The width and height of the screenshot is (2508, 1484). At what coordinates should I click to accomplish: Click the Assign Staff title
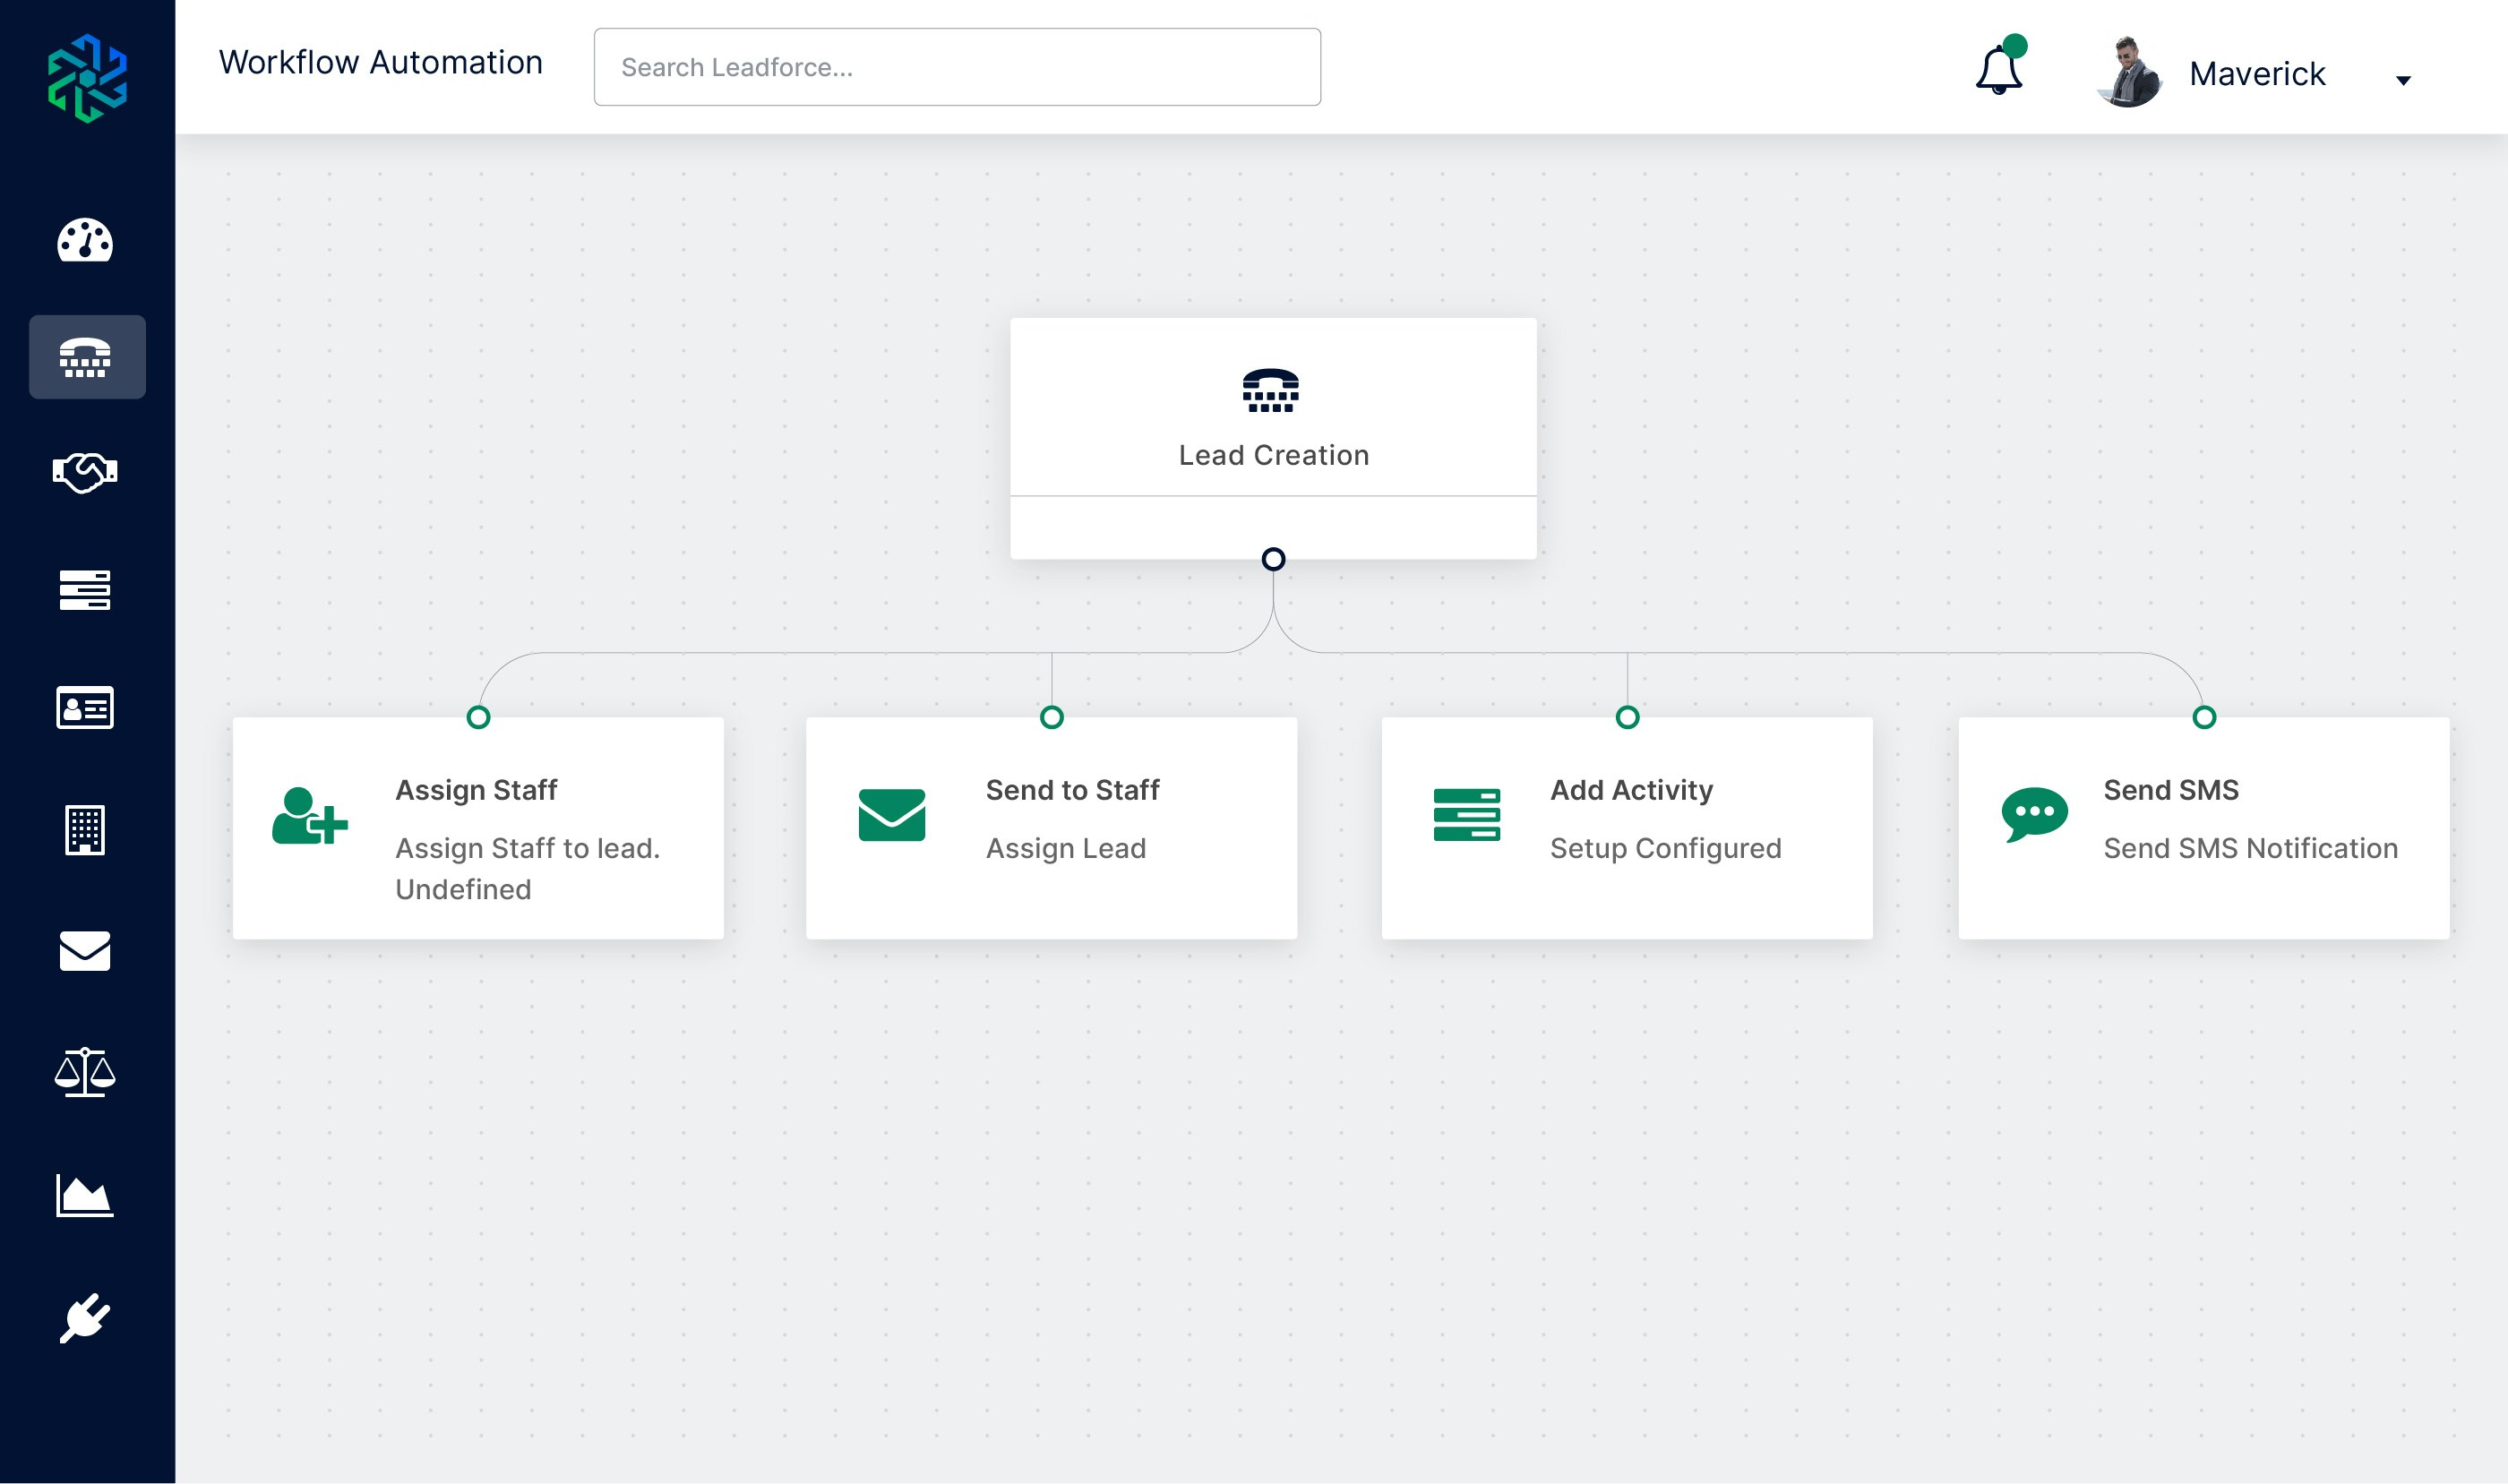pyautogui.click(x=476, y=790)
